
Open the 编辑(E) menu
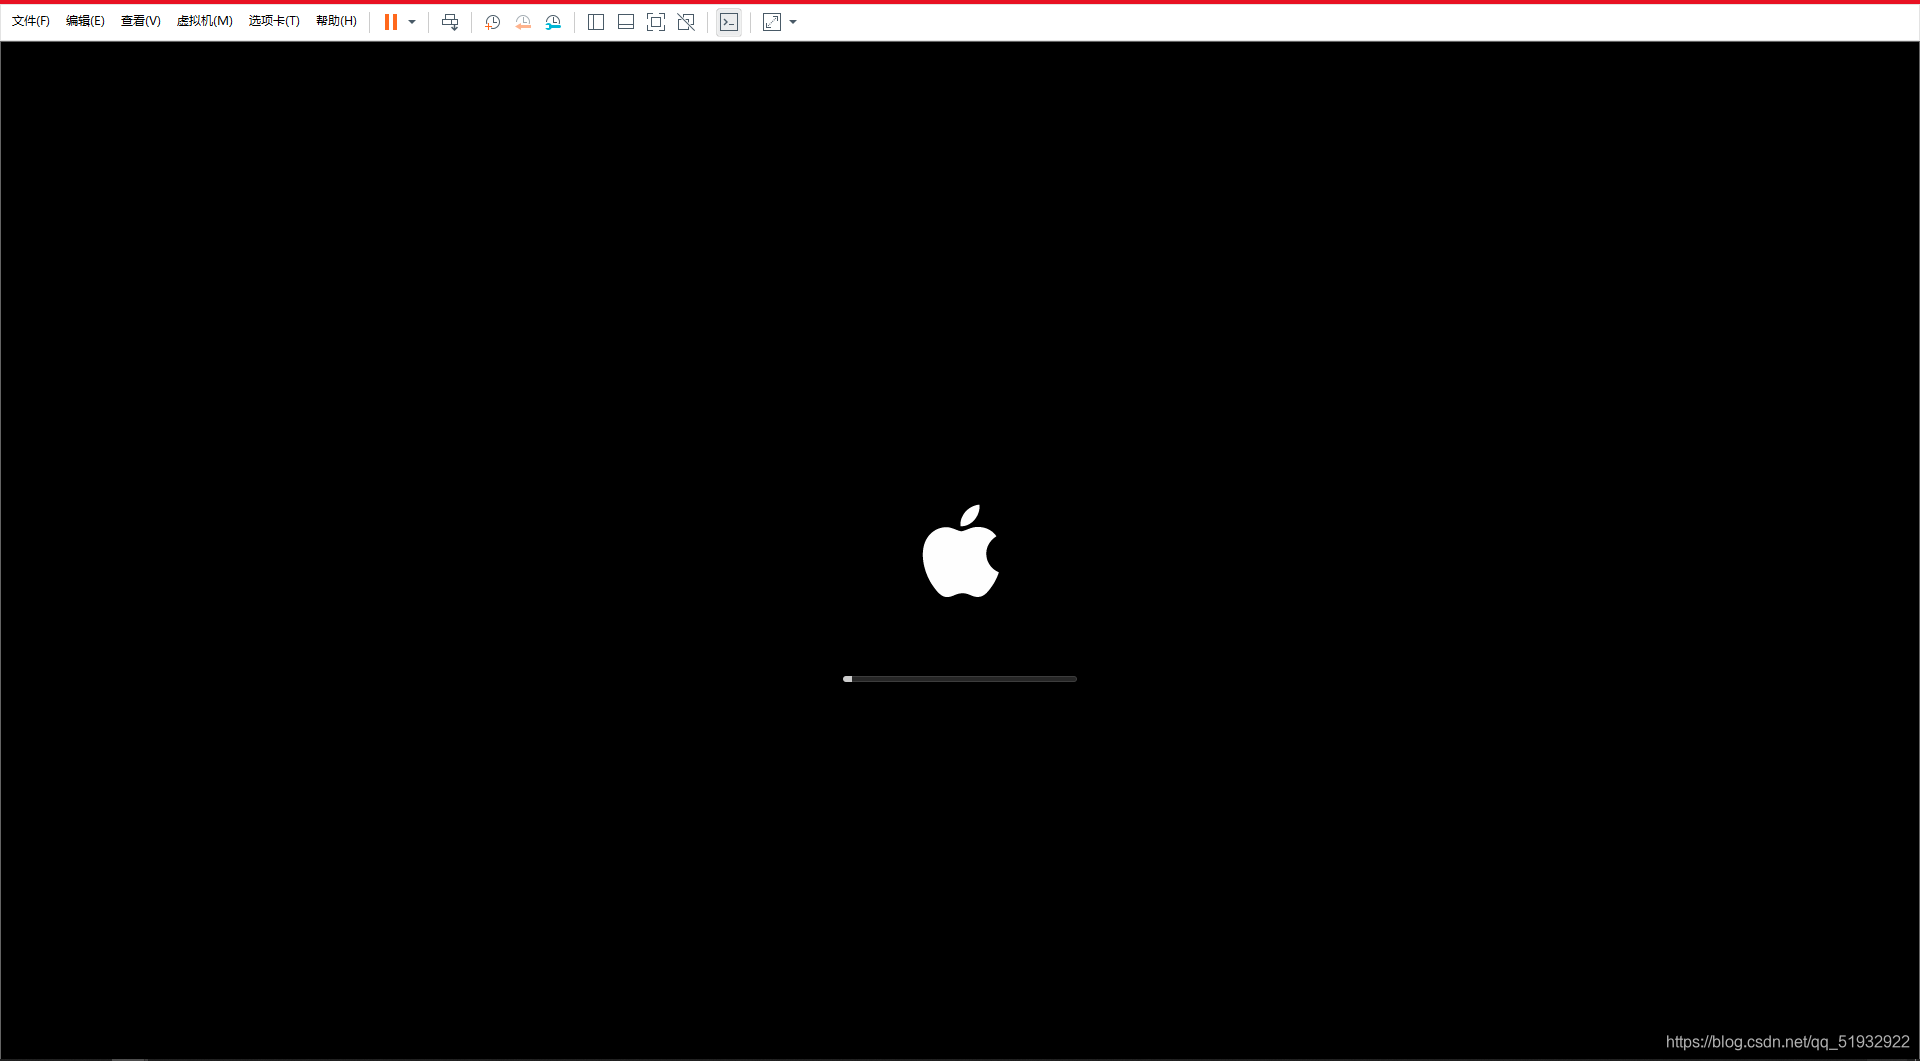tap(85, 21)
